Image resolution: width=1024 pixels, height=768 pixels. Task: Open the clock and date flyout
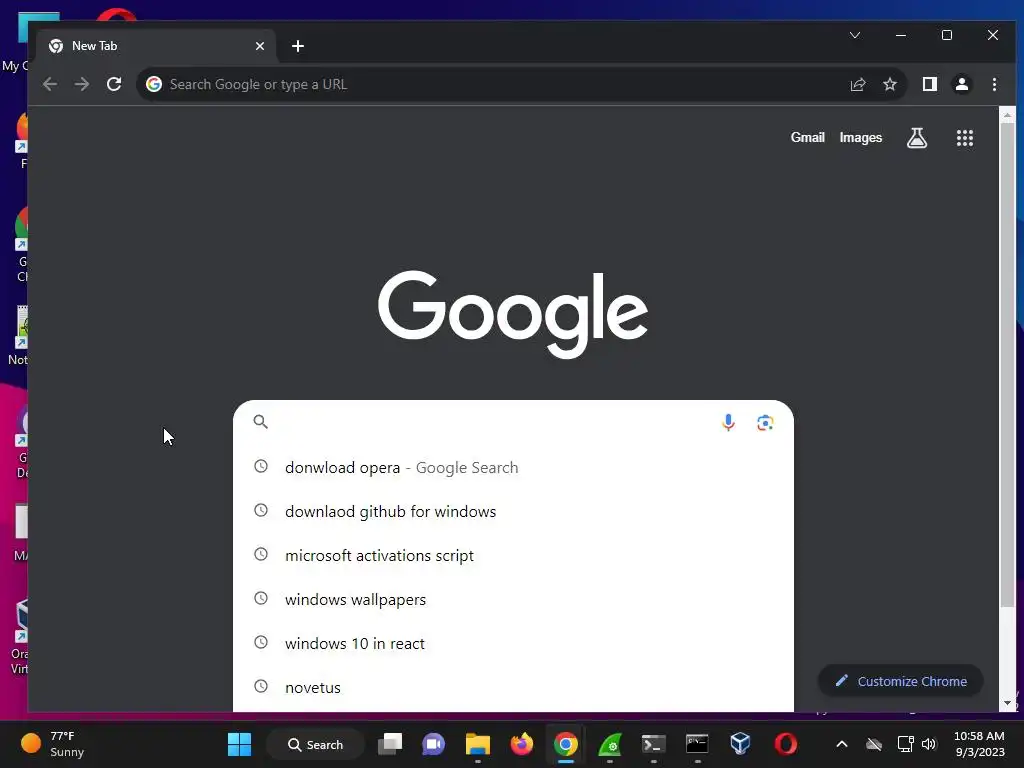(x=979, y=744)
